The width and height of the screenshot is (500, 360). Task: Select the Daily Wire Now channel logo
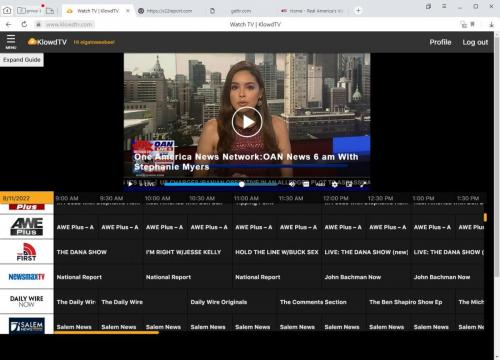27,301
